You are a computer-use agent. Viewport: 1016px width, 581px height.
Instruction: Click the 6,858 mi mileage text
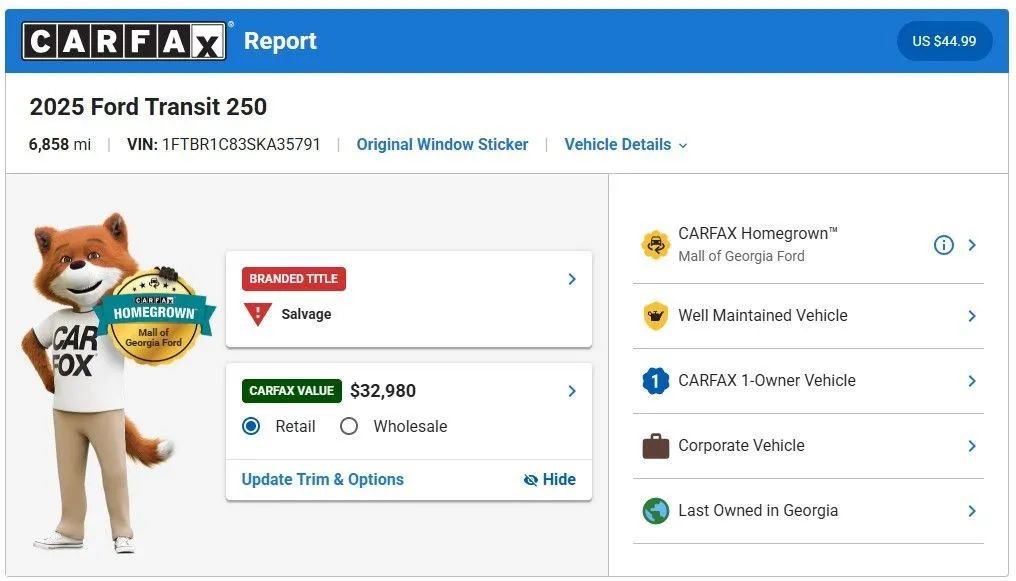click(x=60, y=144)
